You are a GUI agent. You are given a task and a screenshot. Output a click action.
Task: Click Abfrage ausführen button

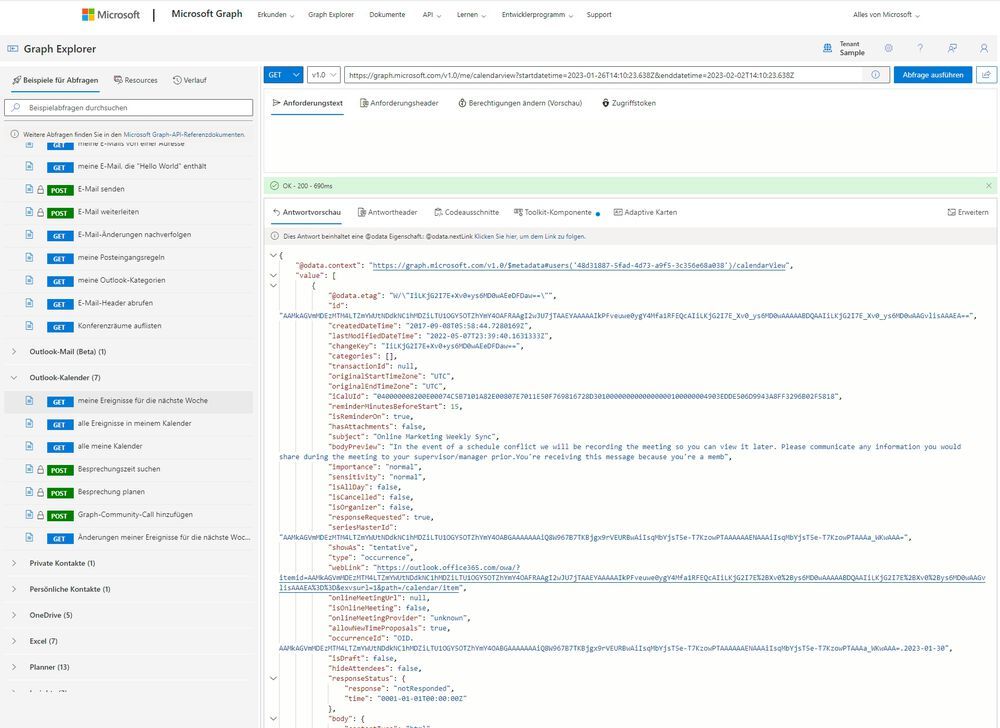tap(932, 75)
